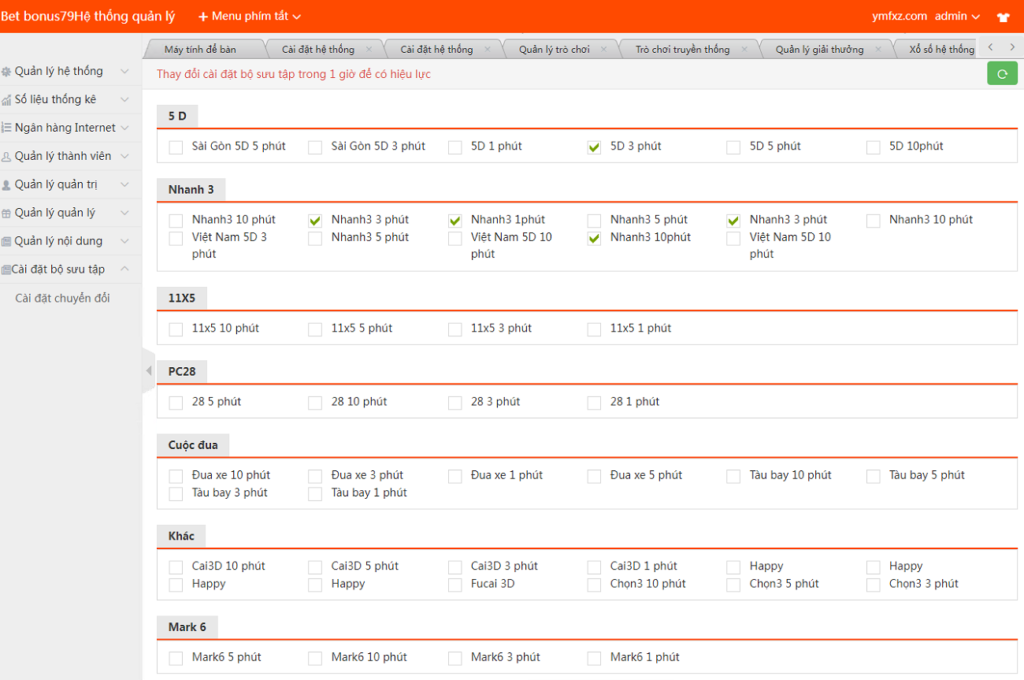Click the green refresh button
Screen dimensions: 1024x680
pos(1002,73)
